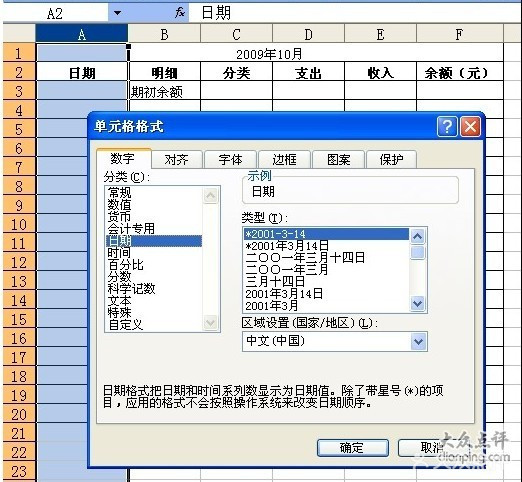The height and width of the screenshot is (482, 522).
Task: Select column E header
Action: (380, 34)
